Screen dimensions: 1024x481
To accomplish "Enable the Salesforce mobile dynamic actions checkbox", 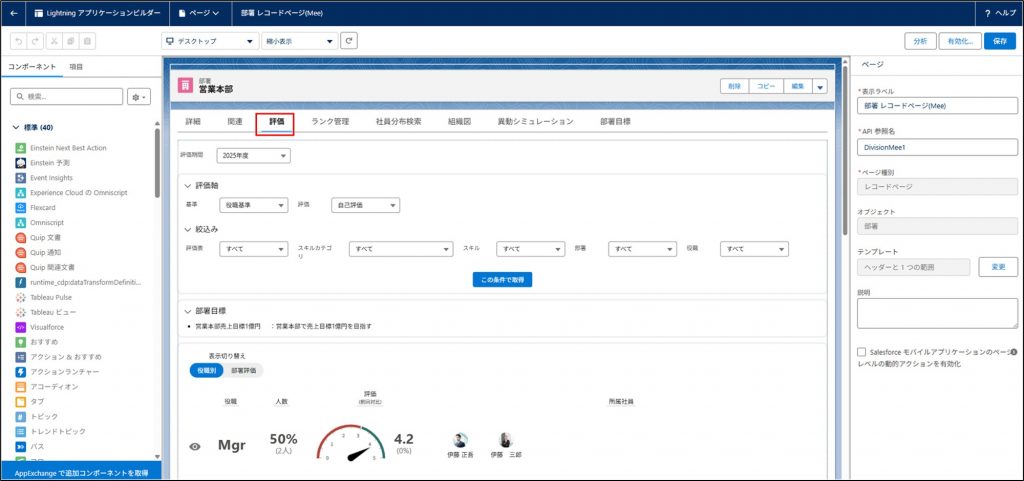I will coord(862,352).
